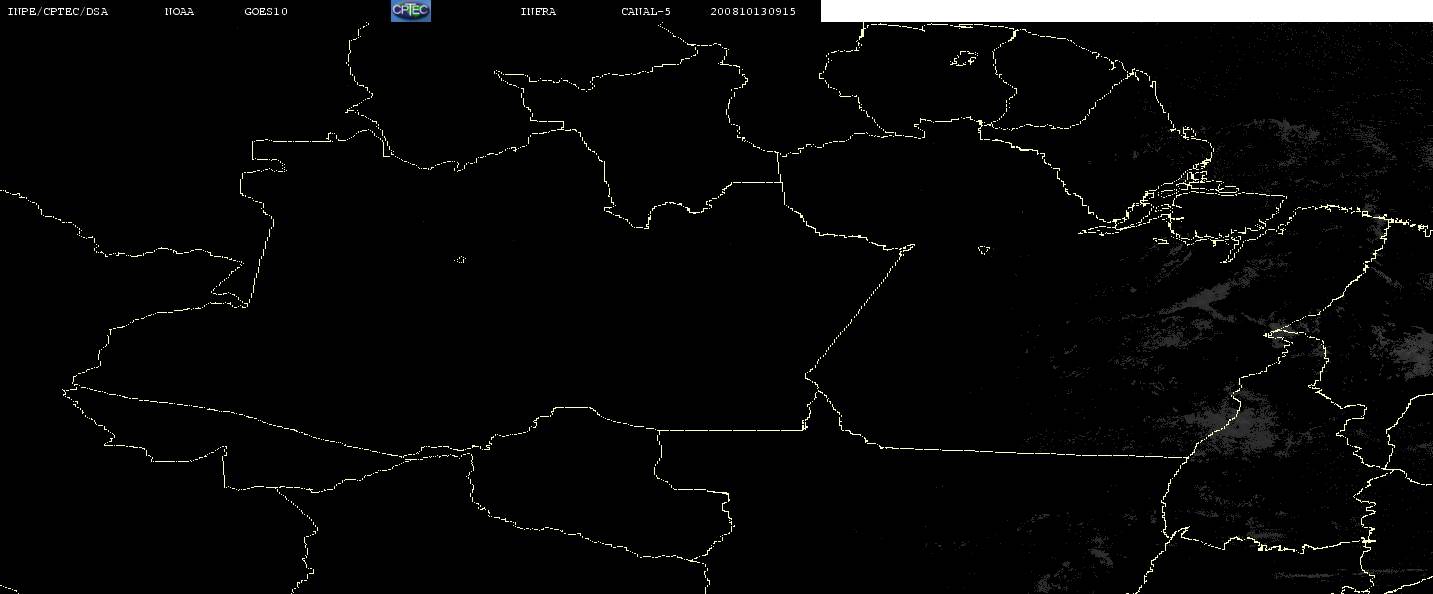Click the GOES10 satellite label
This screenshot has height=594, width=1433.
tap(266, 12)
